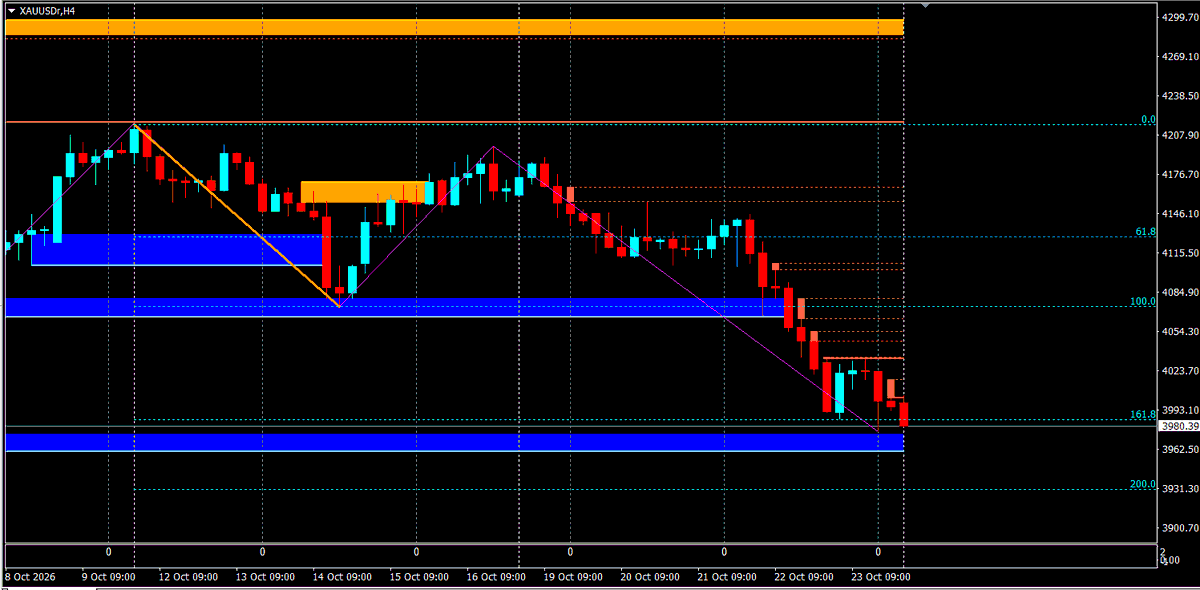Select the bottom blue demand zone below 3980.39
This screenshot has width=1200, height=590.
click(454, 442)
